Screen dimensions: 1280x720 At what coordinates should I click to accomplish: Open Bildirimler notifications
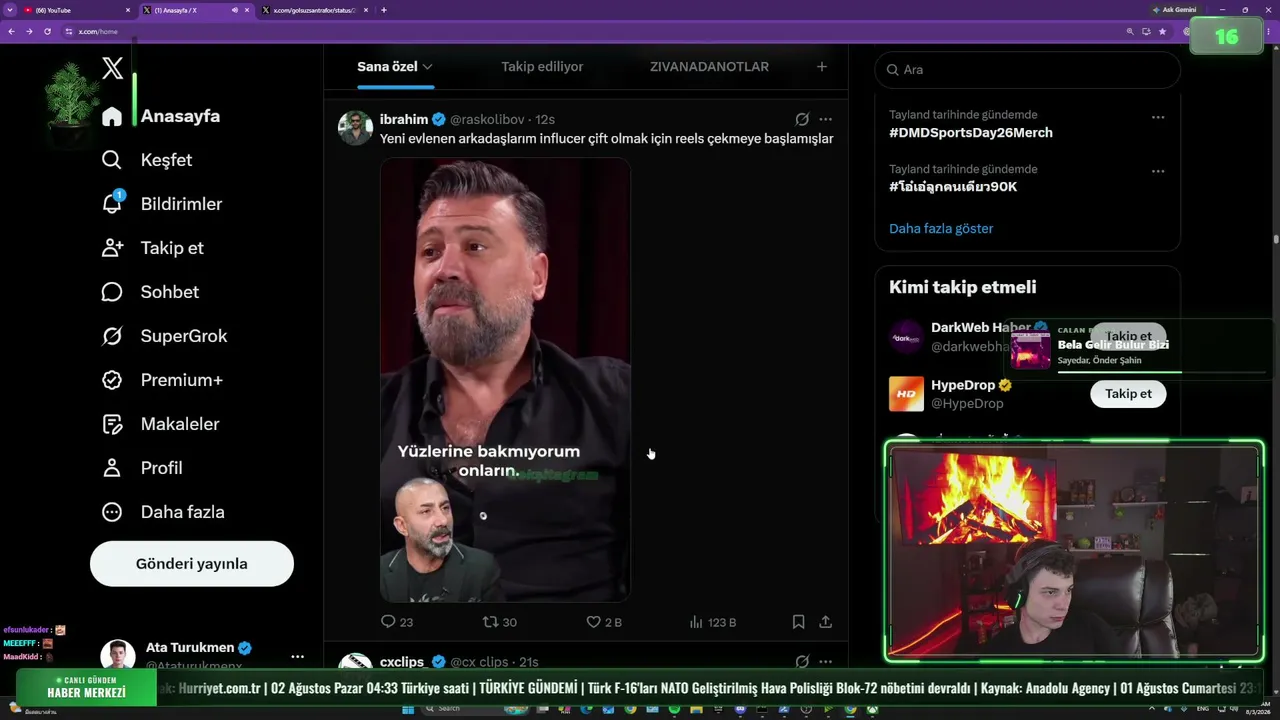162,204
